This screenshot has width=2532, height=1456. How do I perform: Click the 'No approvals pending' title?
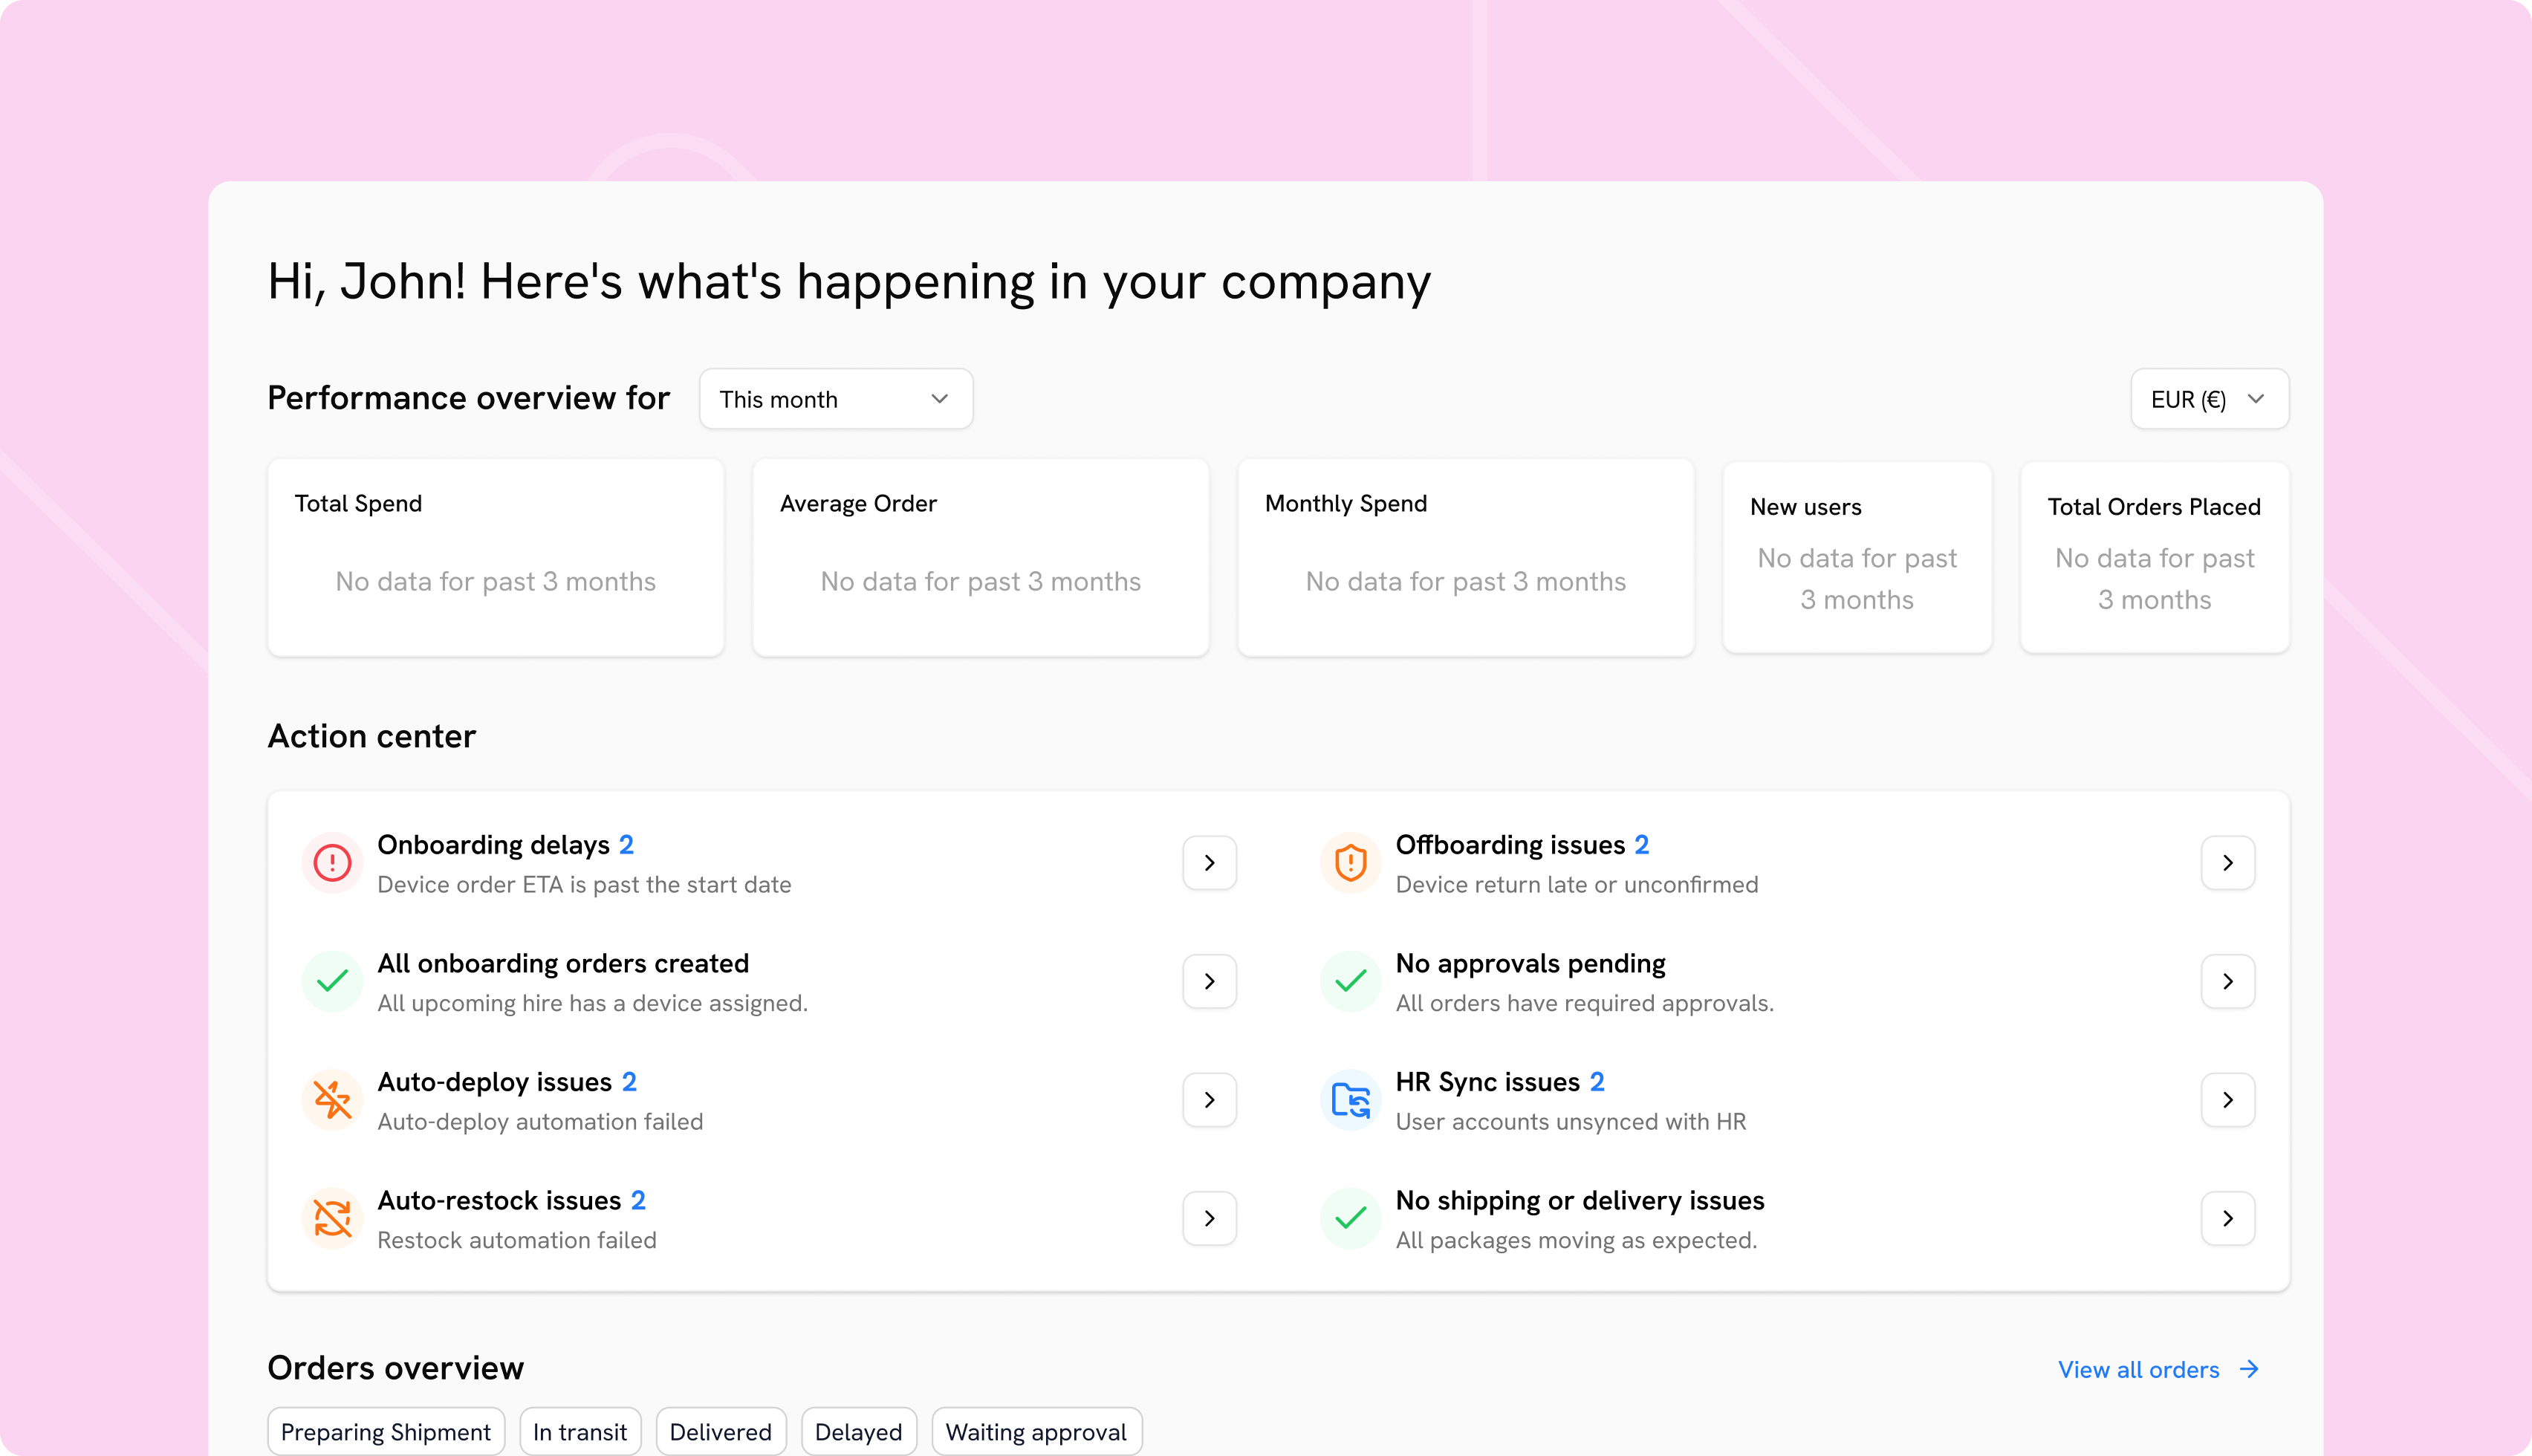point(1530,963)
